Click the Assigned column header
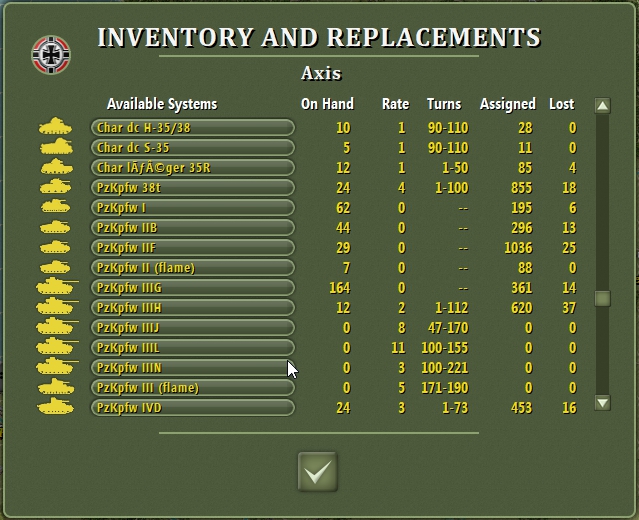Viewport: 639px width, 520px height. (507, 104)
